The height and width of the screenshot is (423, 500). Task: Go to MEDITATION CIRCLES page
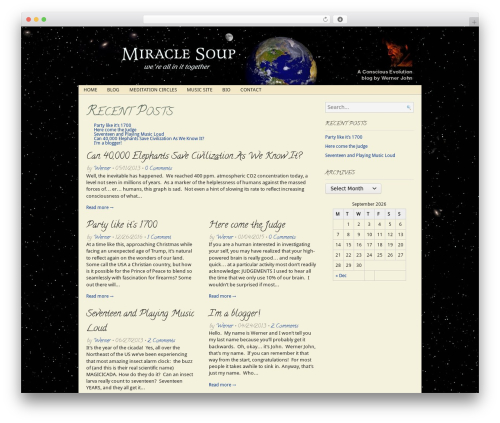point(153,90)
